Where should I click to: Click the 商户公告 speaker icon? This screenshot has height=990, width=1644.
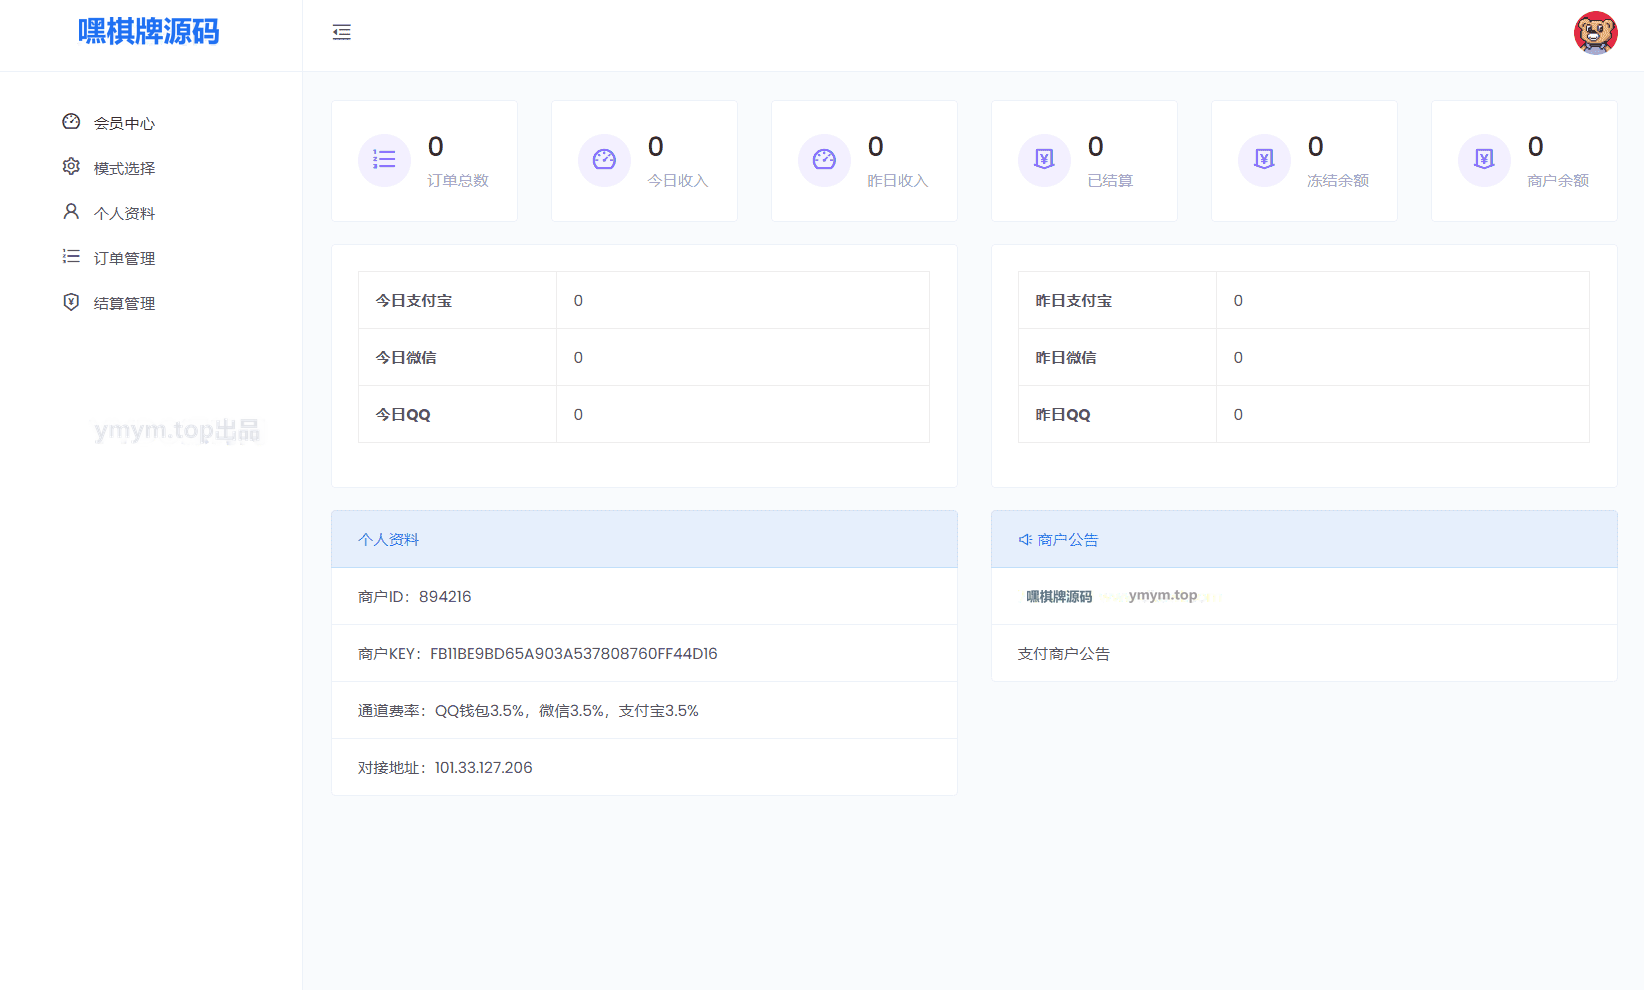[1025, 540]
